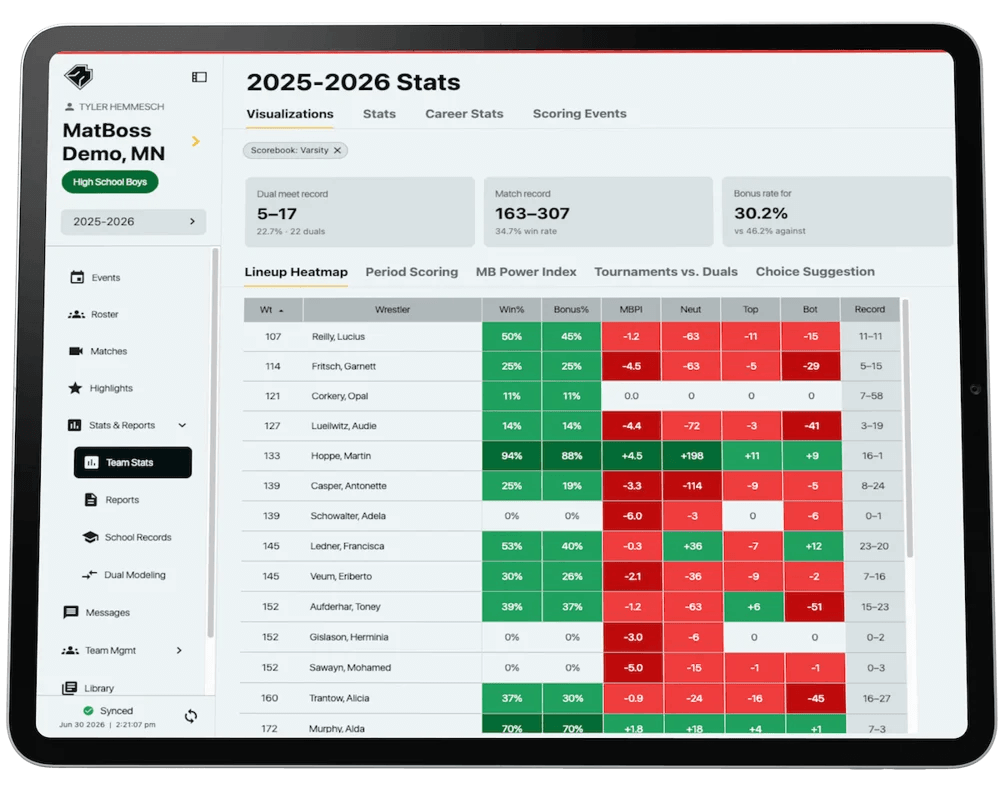Sort by the Win% column header
1000x793 pixels.
[x=511, y=309]
